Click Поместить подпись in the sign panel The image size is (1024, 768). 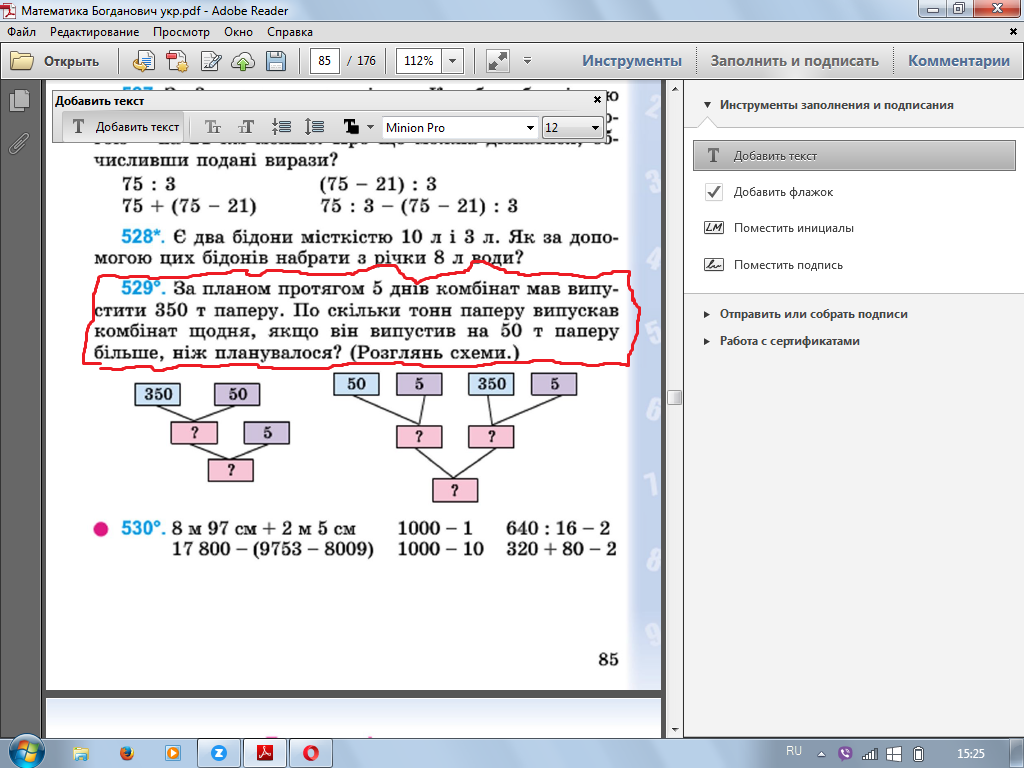pyautogui.click(x=787, y=265)
